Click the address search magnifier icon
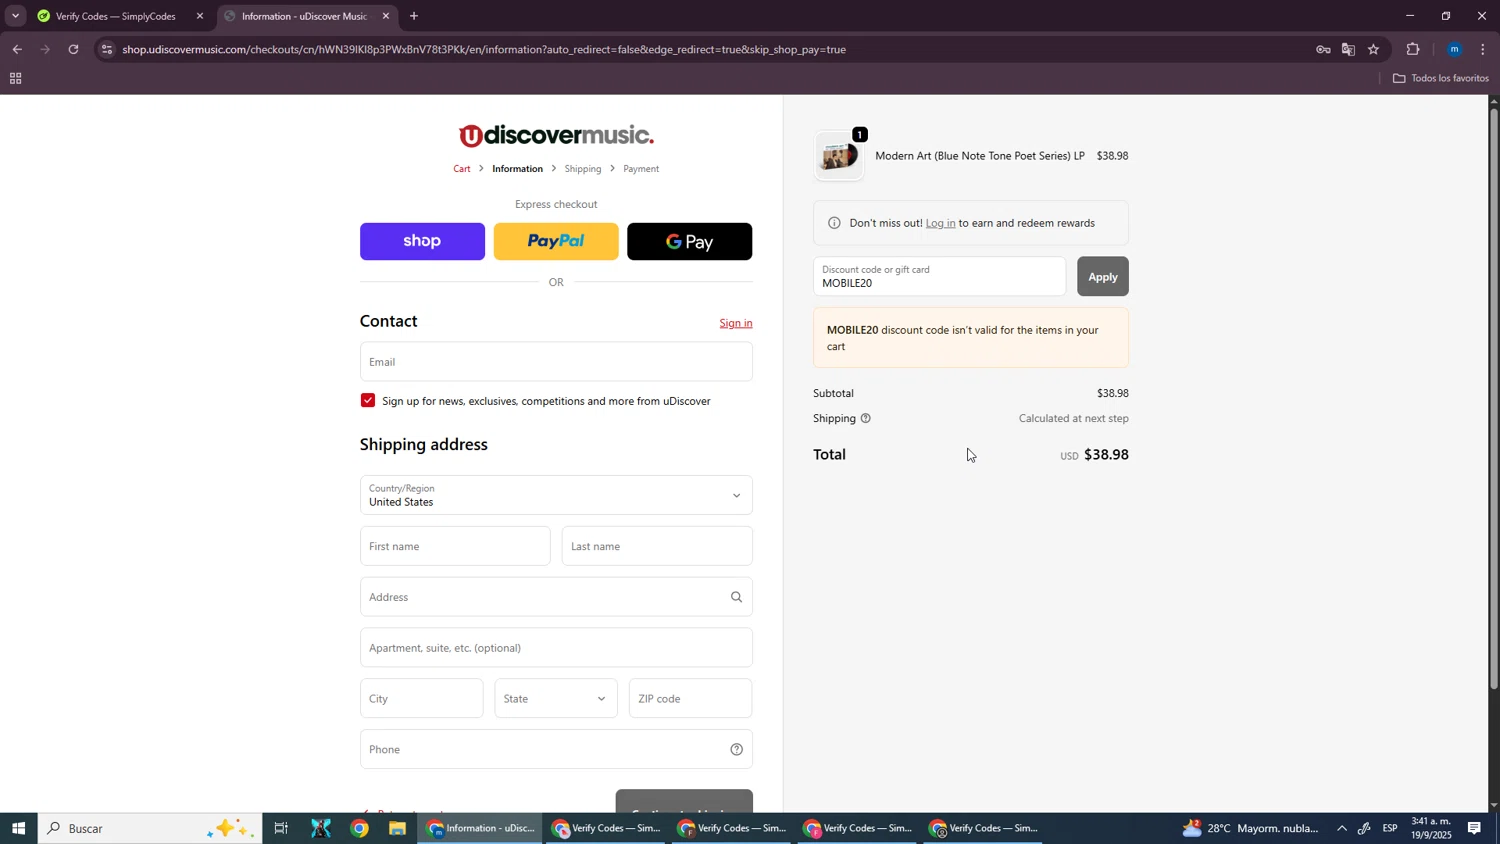The height and width of the screenshot is (844, 1500). [x=737, y=598]
